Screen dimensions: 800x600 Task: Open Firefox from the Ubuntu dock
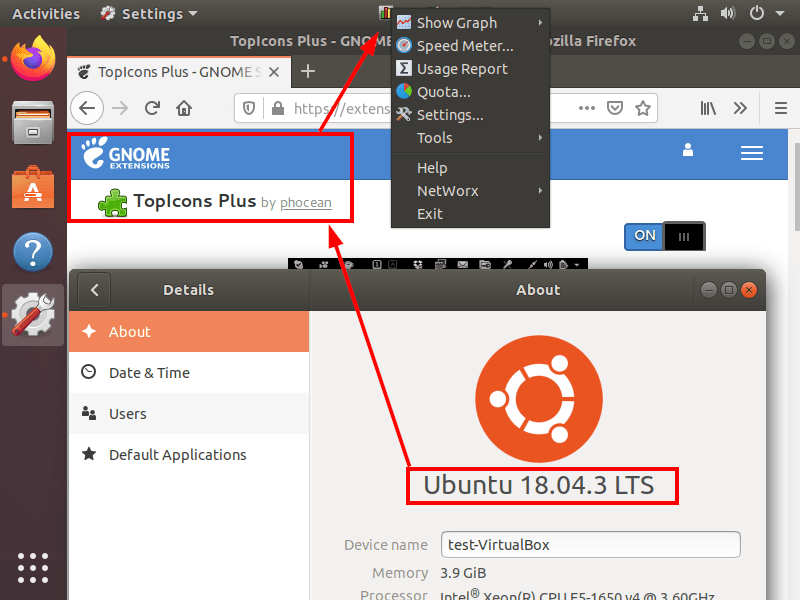(x=33, y=58)
